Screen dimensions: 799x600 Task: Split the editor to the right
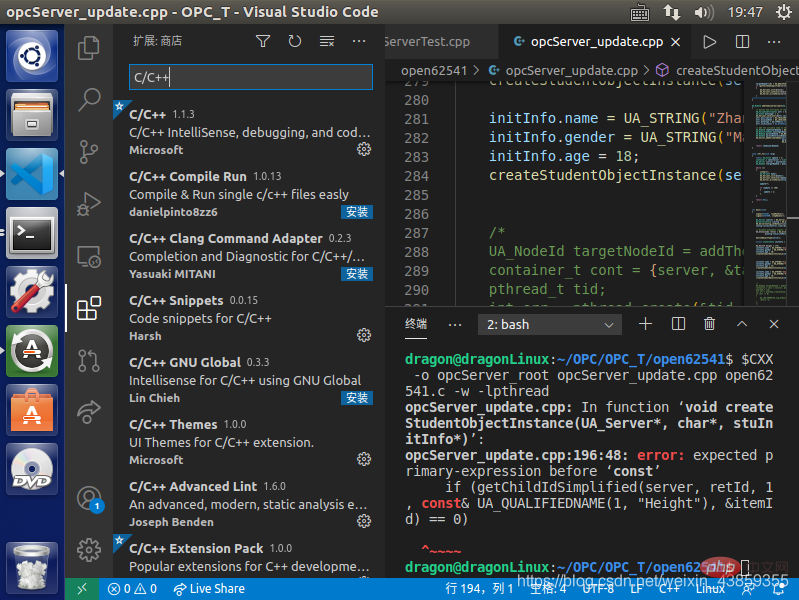(742, 42)
